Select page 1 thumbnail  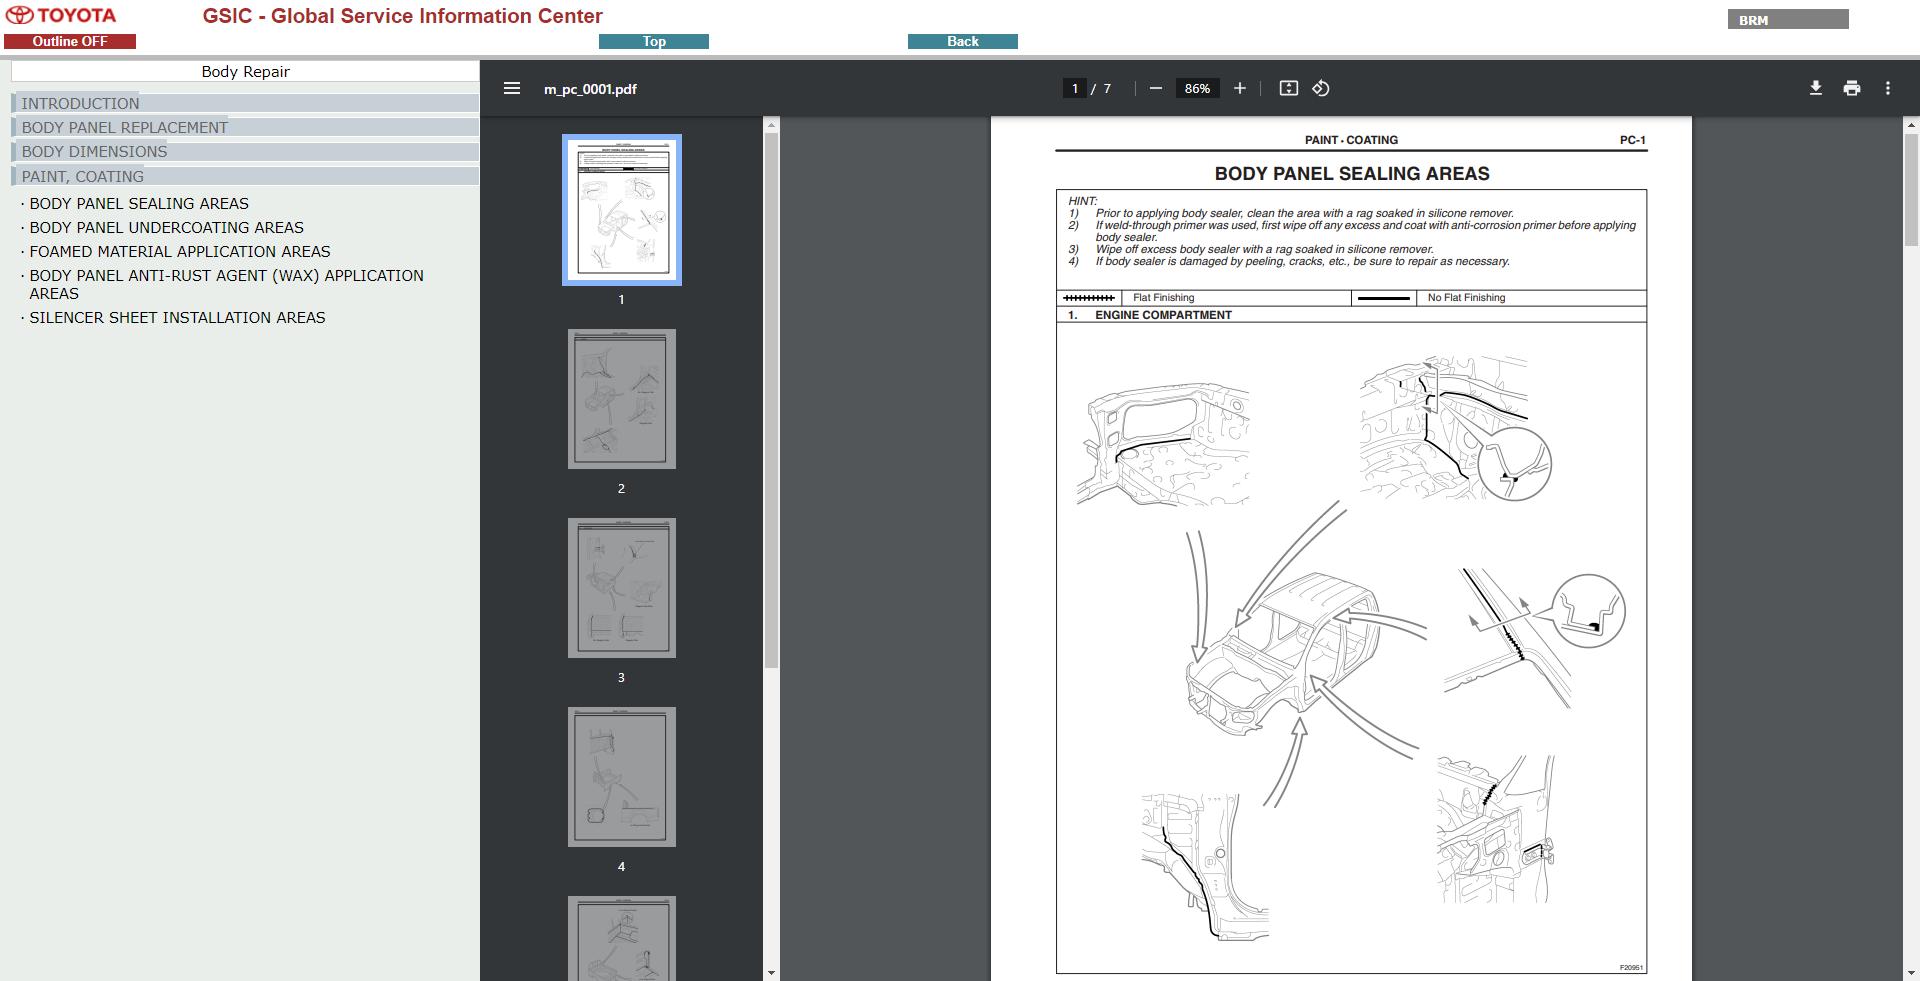[622, 210]
